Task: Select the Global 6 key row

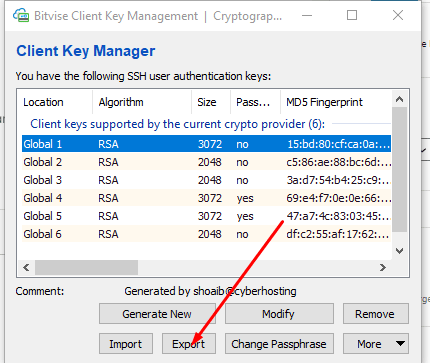Action: [x=206, y=234]
